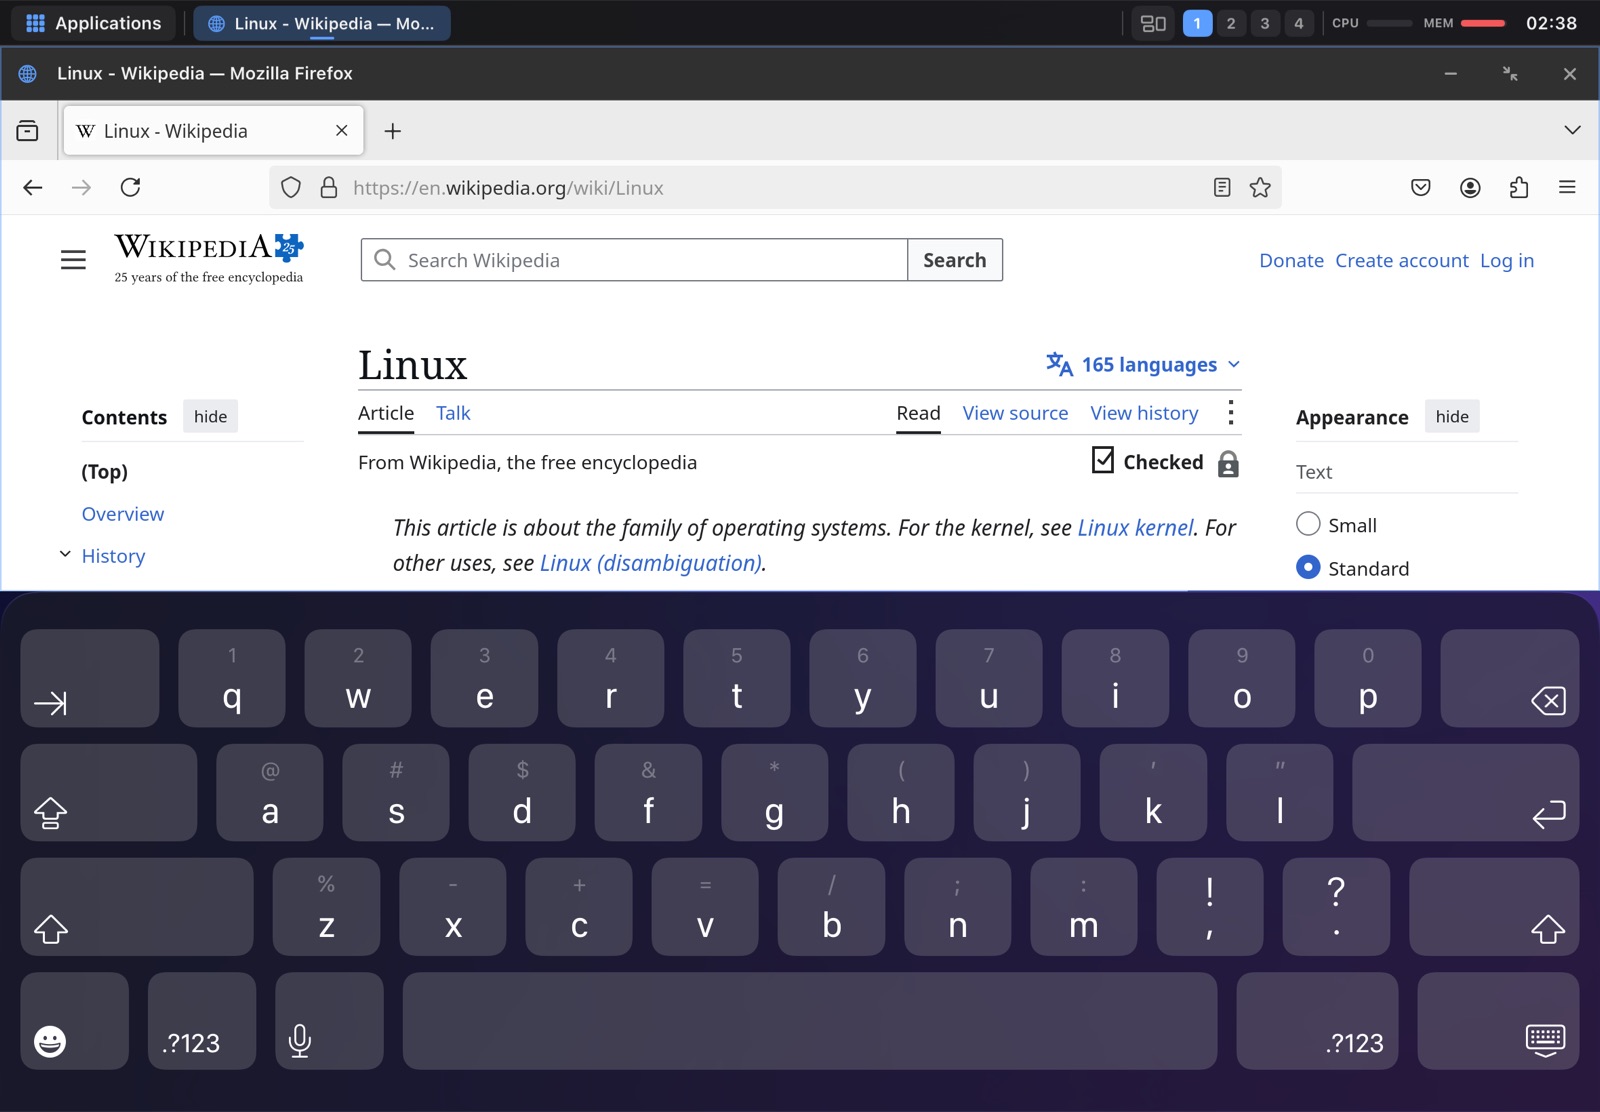1600x1112 pixels.
Task: Open Firefox reader view icon
Action: point(1222,187)
